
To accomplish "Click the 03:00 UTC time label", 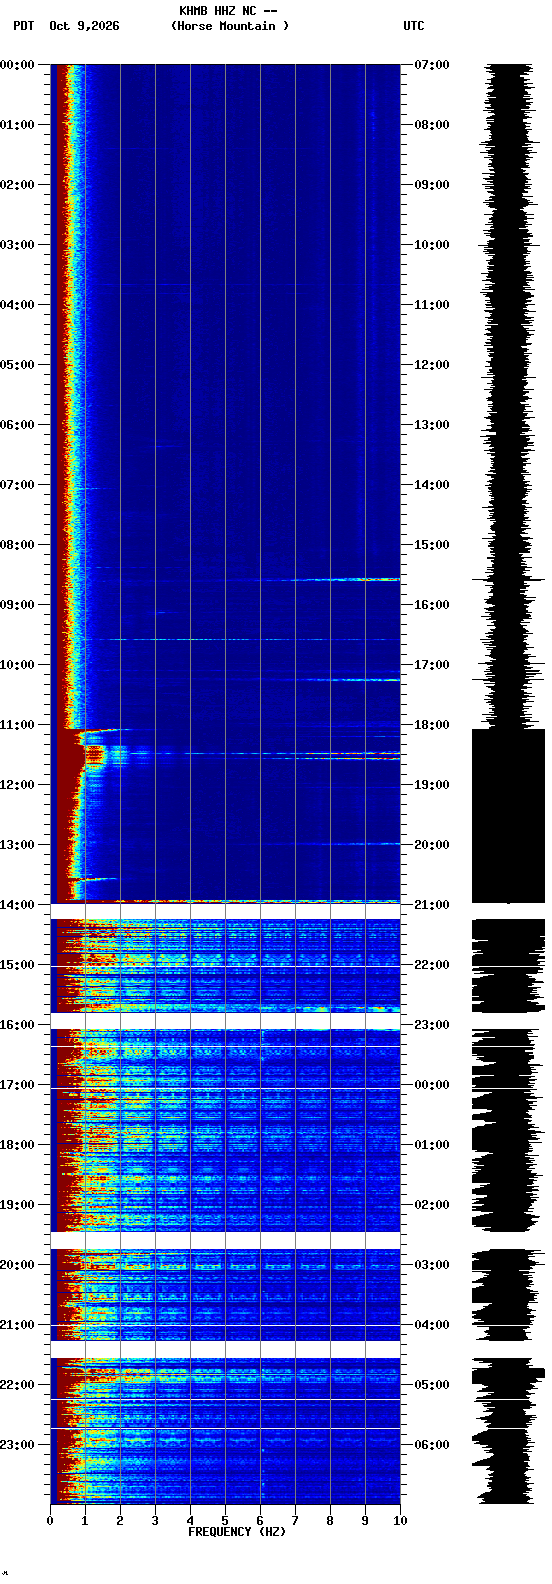I will pyautogui.click(x=432, y=1265).
